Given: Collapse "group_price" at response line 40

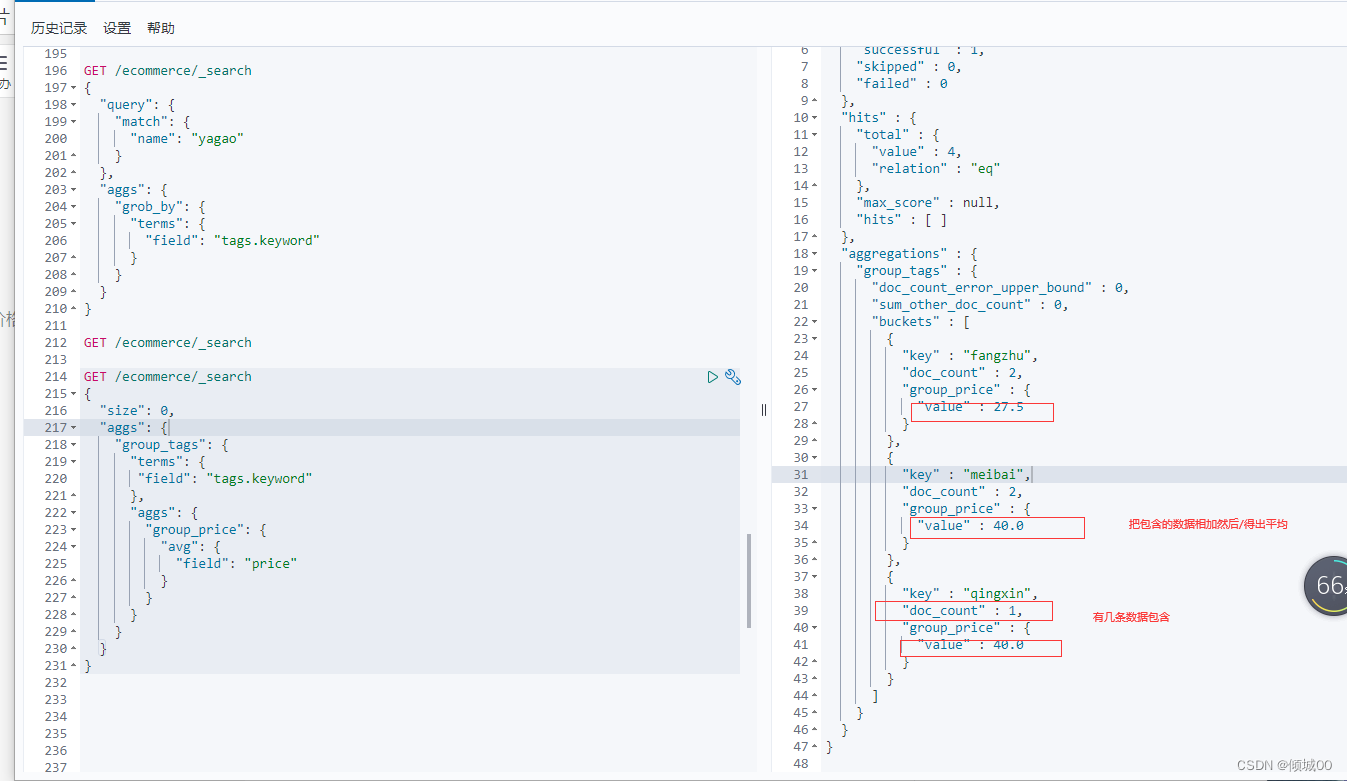Looking at the screenshot, I should click(x=815, y=628).
